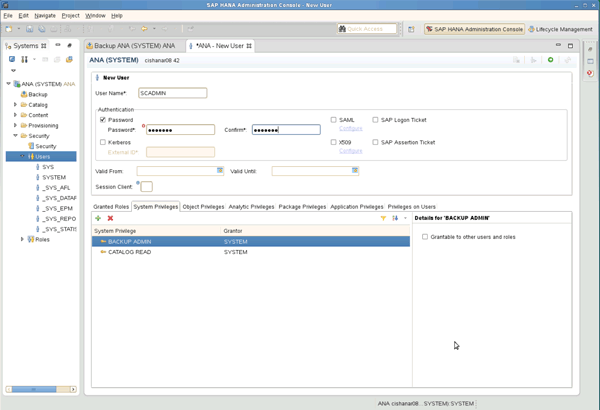
Task: Minimize the Systems view panel
Action: (58, 45)
